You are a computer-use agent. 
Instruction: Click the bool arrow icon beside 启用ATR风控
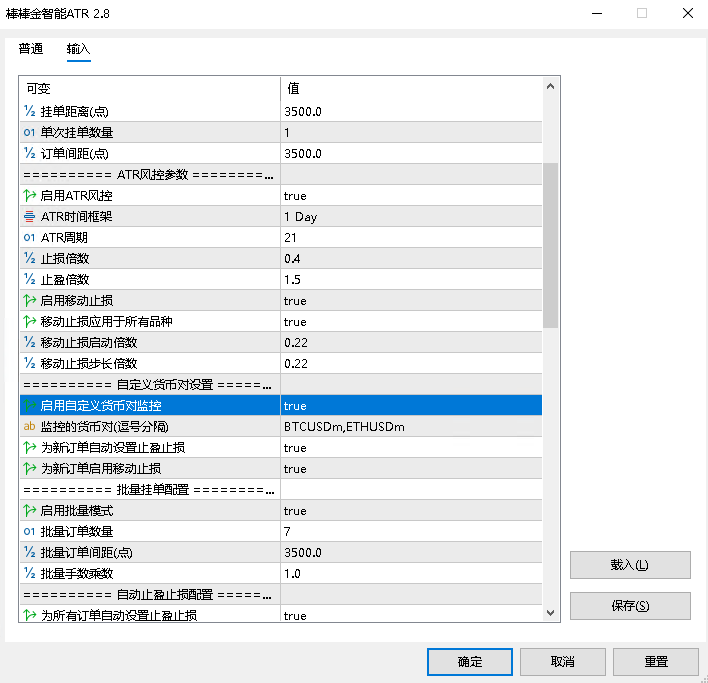click(29, 195)
